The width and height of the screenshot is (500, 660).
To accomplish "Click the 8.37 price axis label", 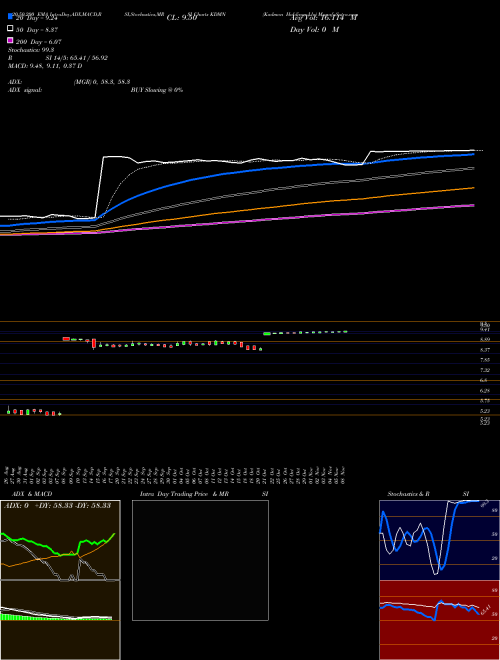I will point(485,350).
